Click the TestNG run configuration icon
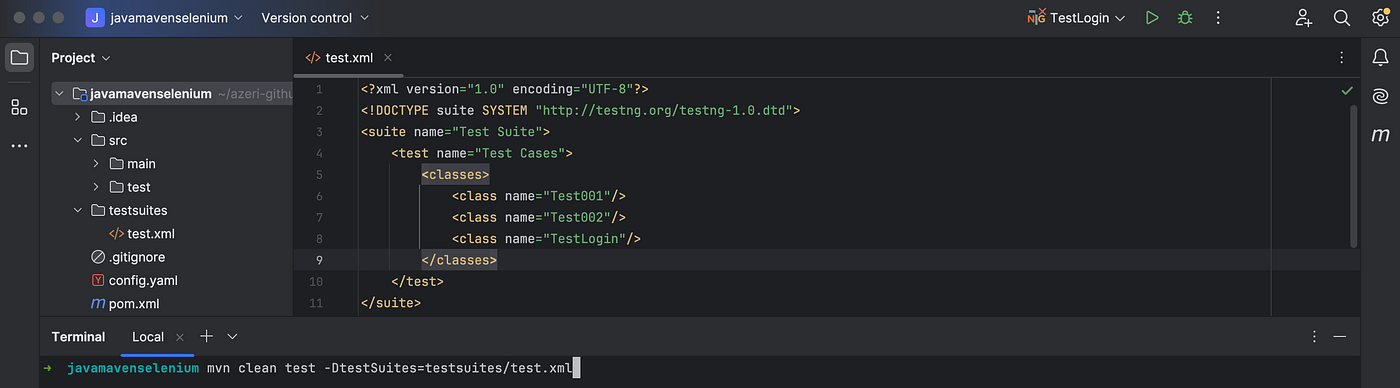1400x388 pixels. [1036, 17]
